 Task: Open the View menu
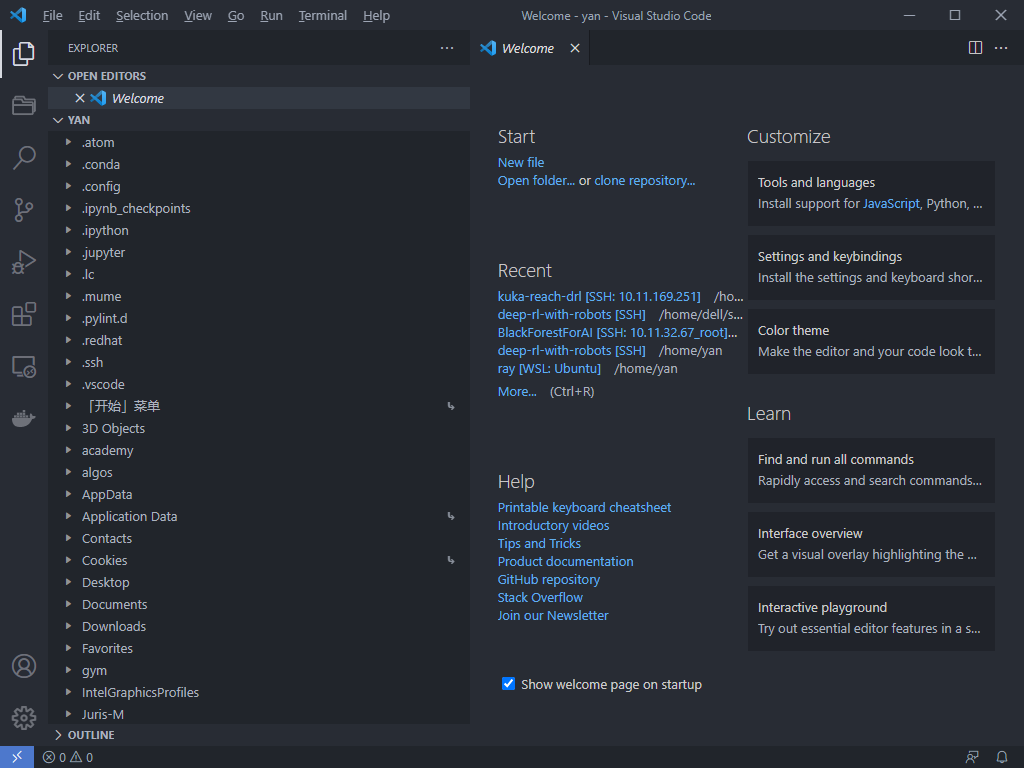point(197,15)
